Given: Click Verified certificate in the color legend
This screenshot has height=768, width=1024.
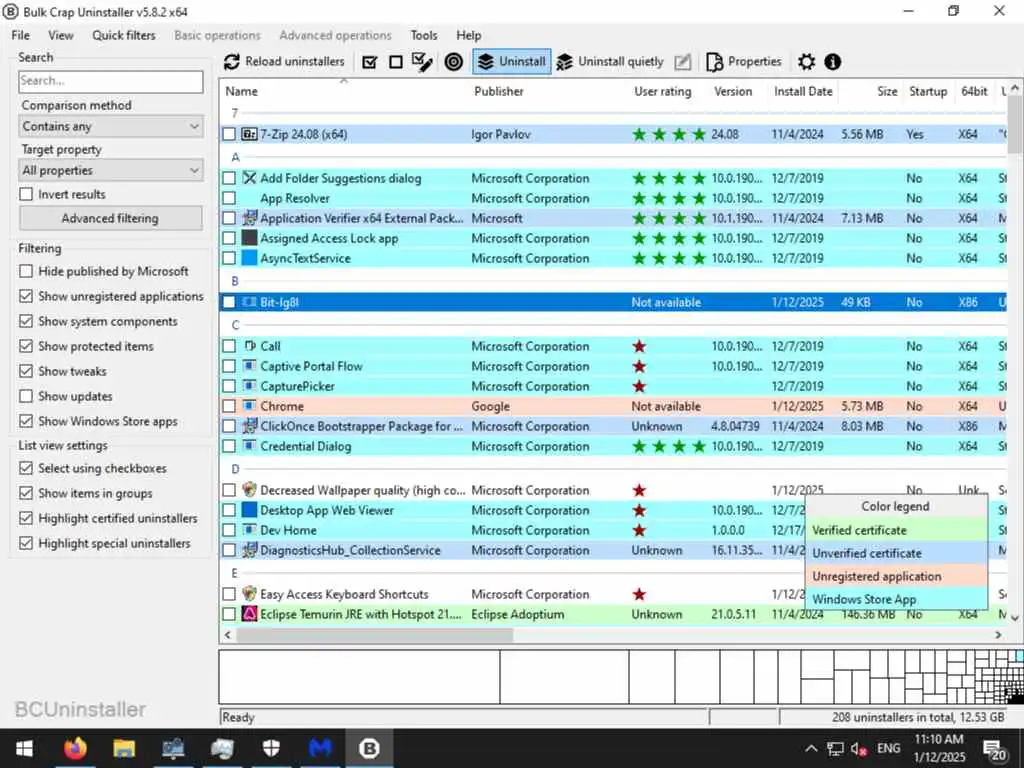Looking at the screenshot, I should pos(895,530).
